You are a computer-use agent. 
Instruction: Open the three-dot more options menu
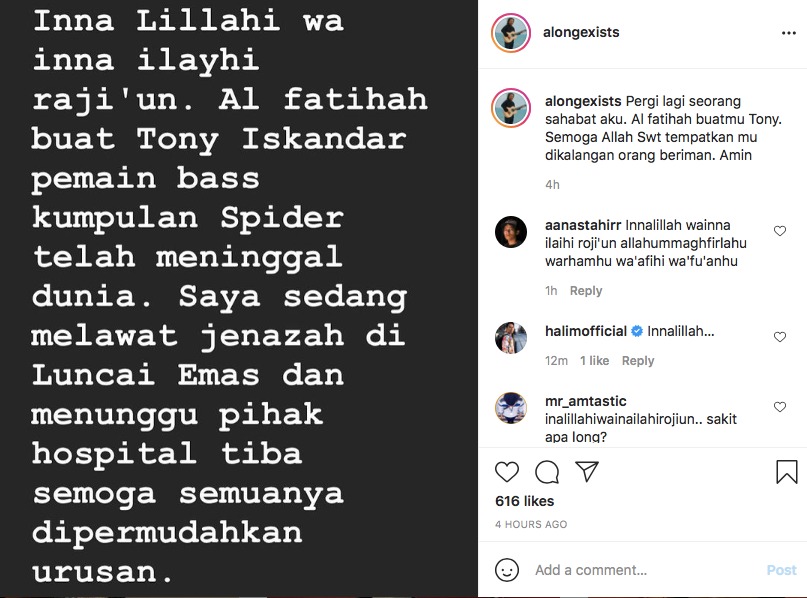click(x=788, y=33)
